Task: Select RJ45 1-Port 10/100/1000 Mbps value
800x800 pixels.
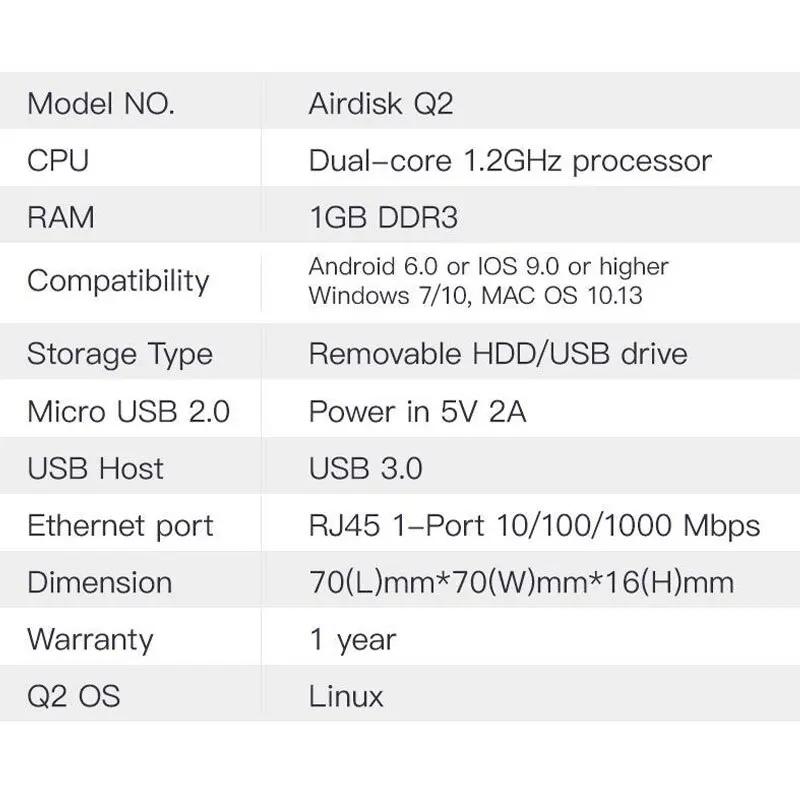Action: coord(534,527)
